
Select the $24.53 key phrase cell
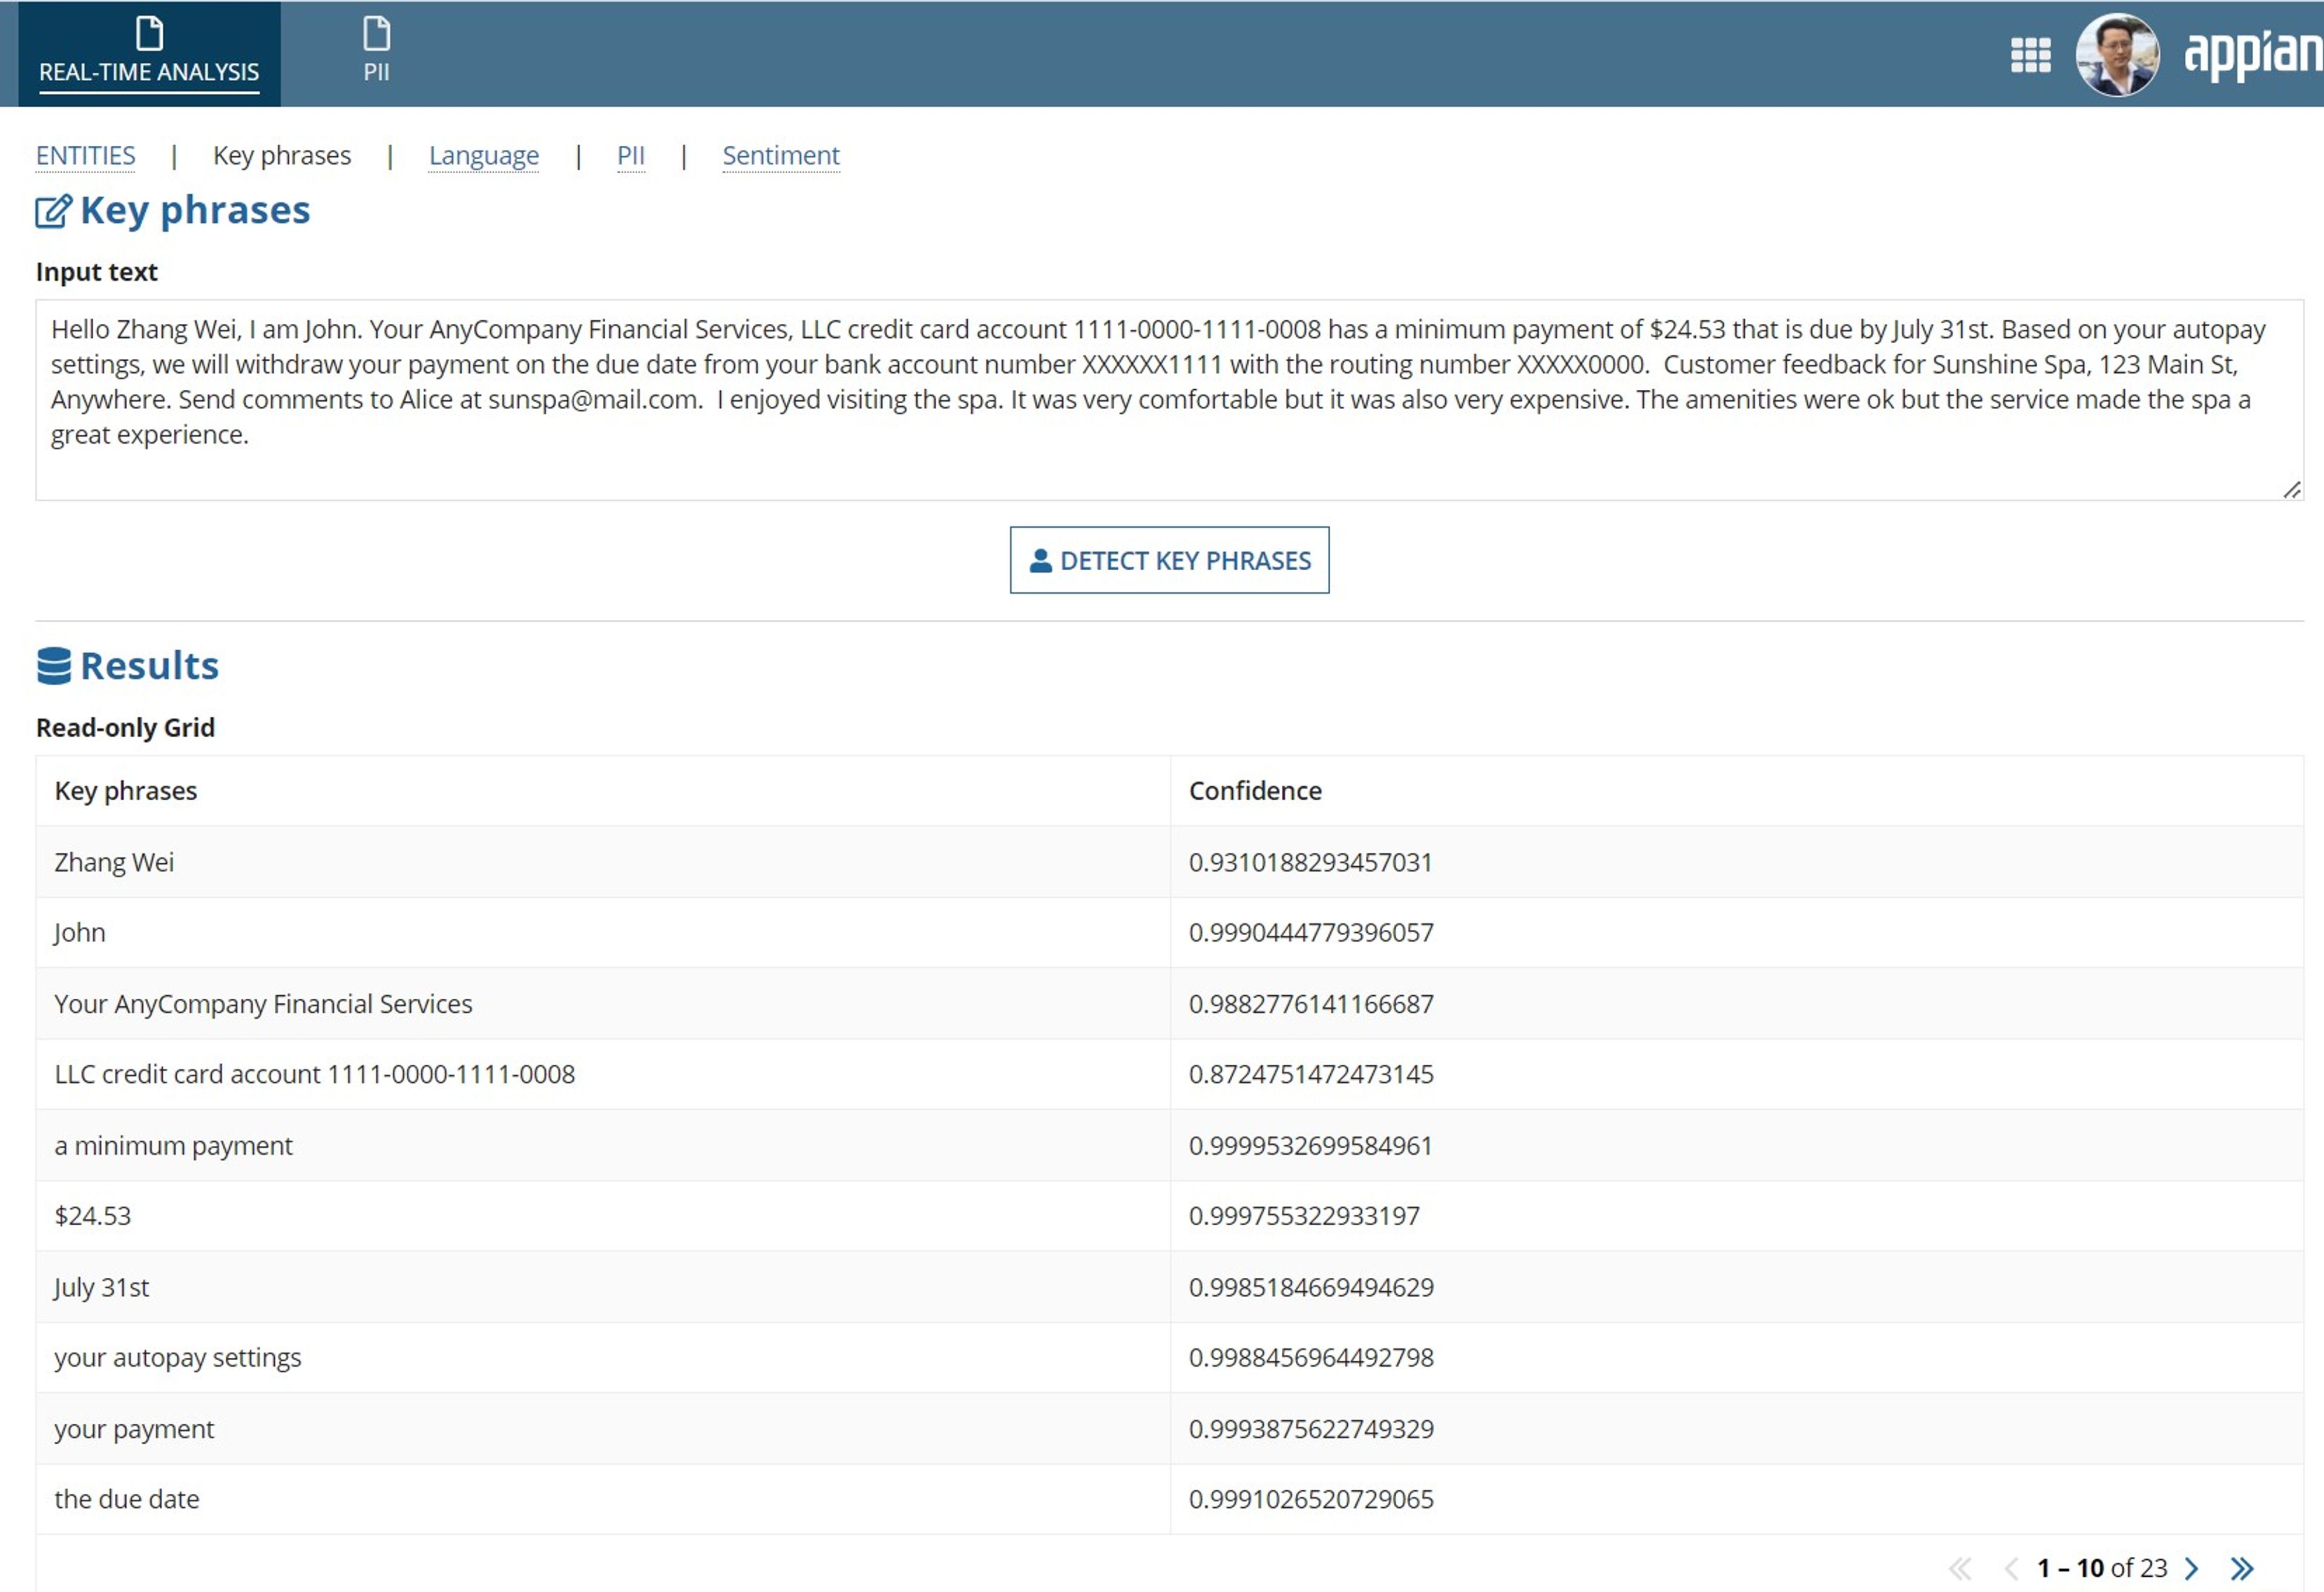[x=603, y=1216]
